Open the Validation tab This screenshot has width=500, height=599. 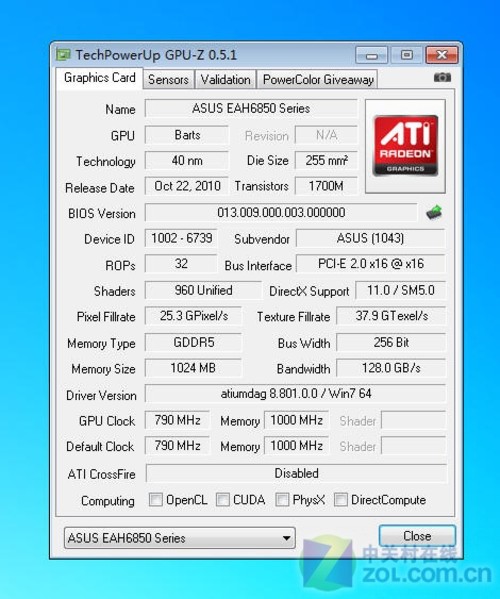tap(225, 79)
